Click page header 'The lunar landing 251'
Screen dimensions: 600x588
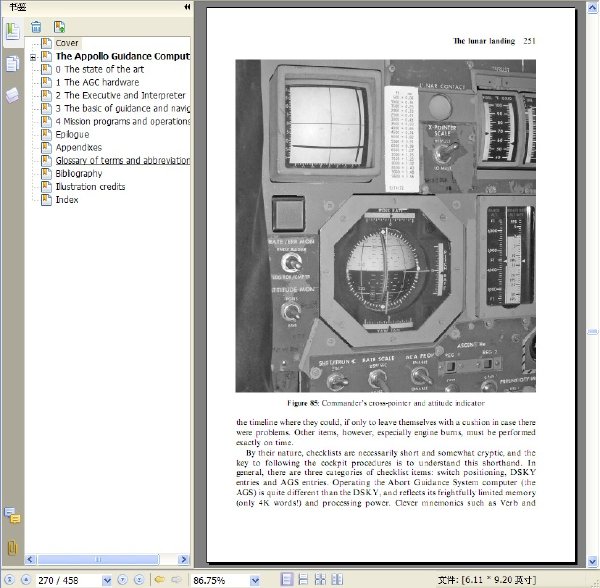tap(494, 41)
